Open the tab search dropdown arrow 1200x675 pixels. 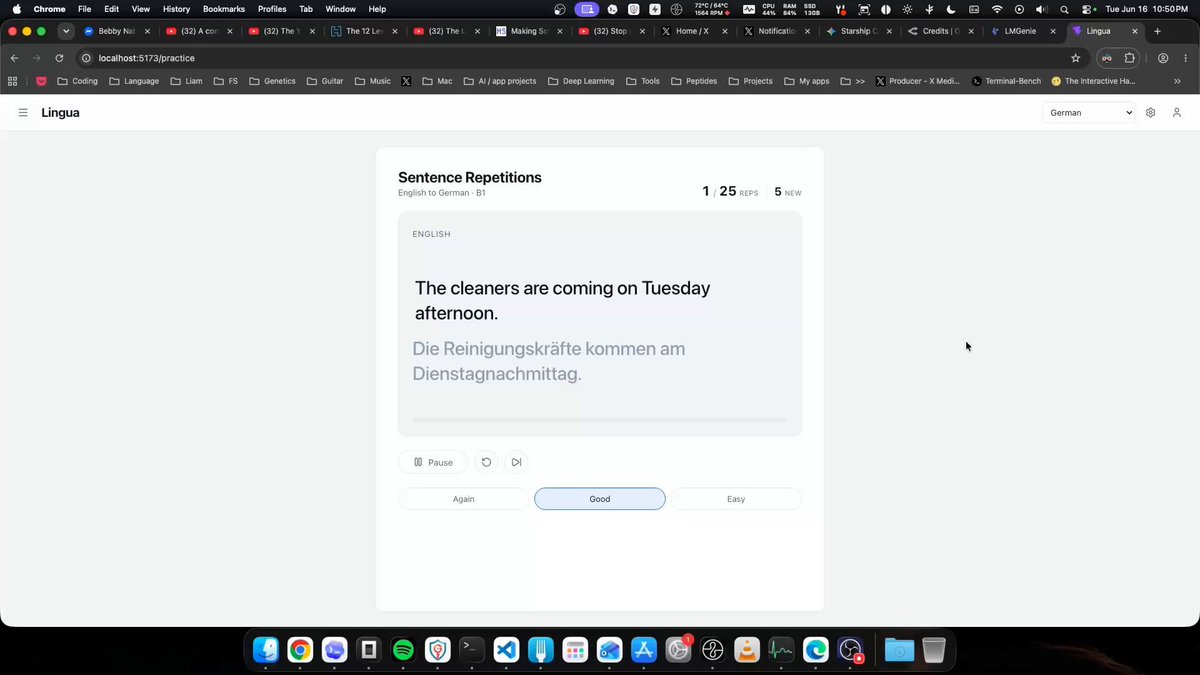(x=65, y=31)
